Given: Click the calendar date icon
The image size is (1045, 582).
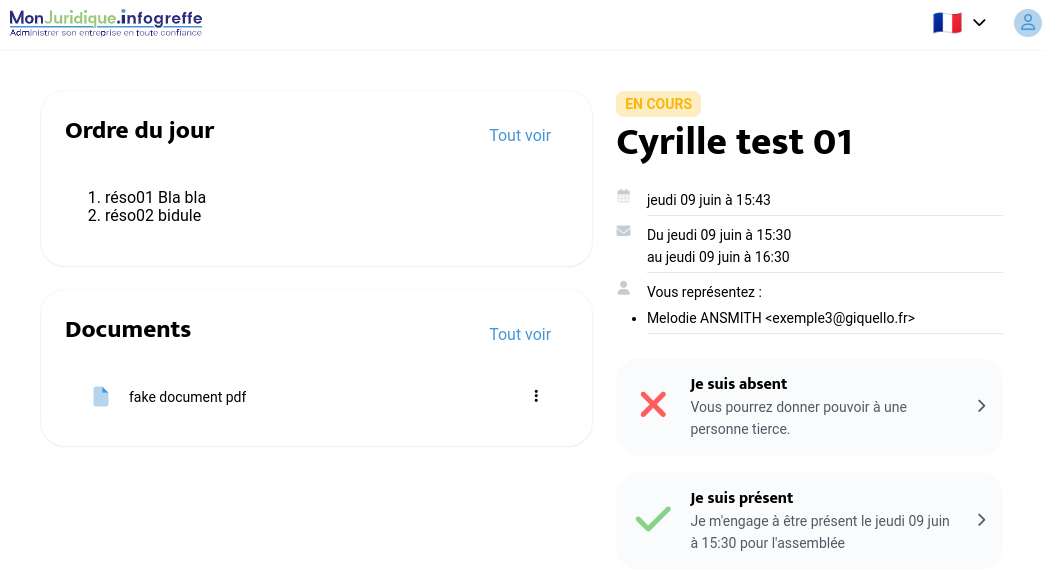Looking at the screenshot, I should coord(624,196).
